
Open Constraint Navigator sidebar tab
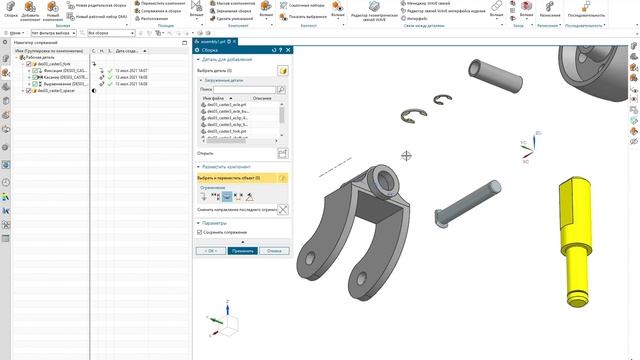6,73
